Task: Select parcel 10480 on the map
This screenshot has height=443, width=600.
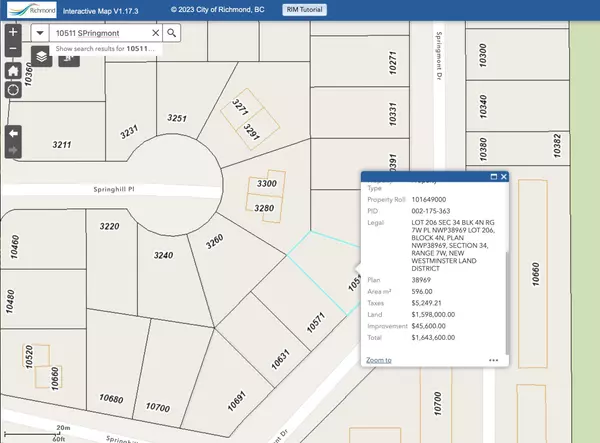Action: pyautogui.click(x=10, y=301)
